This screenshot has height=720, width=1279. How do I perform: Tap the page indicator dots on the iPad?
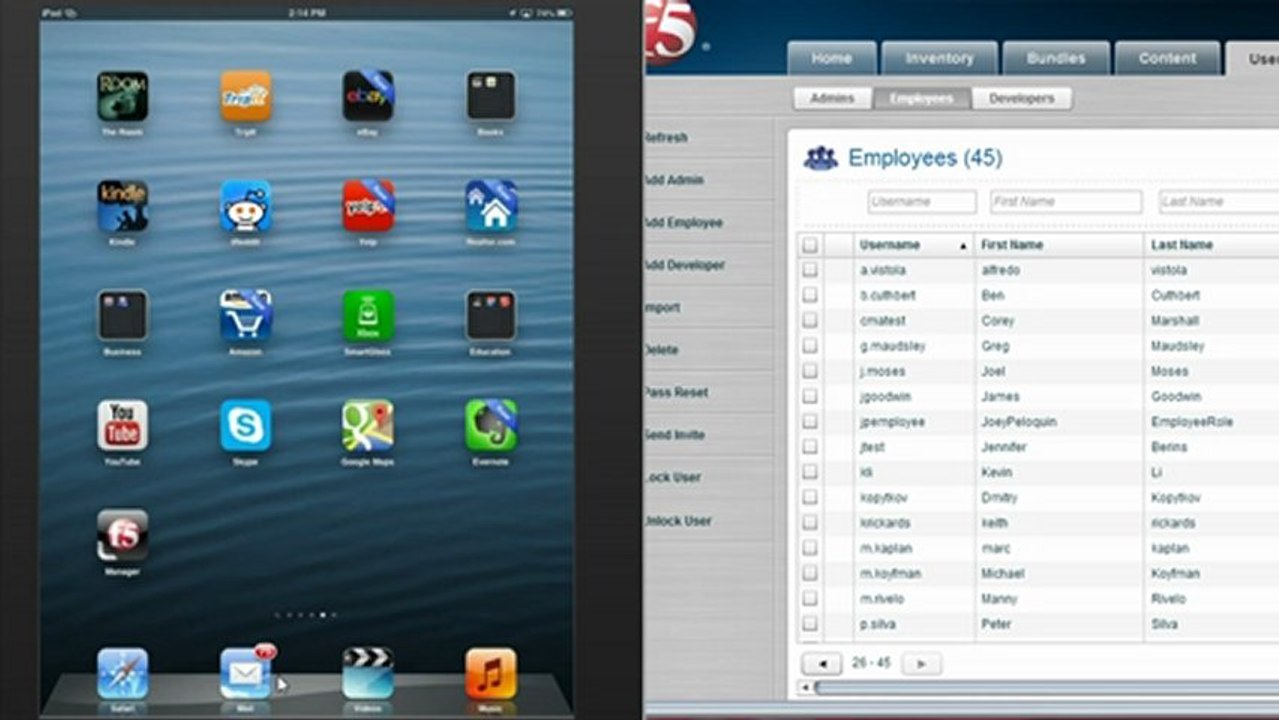305,615
